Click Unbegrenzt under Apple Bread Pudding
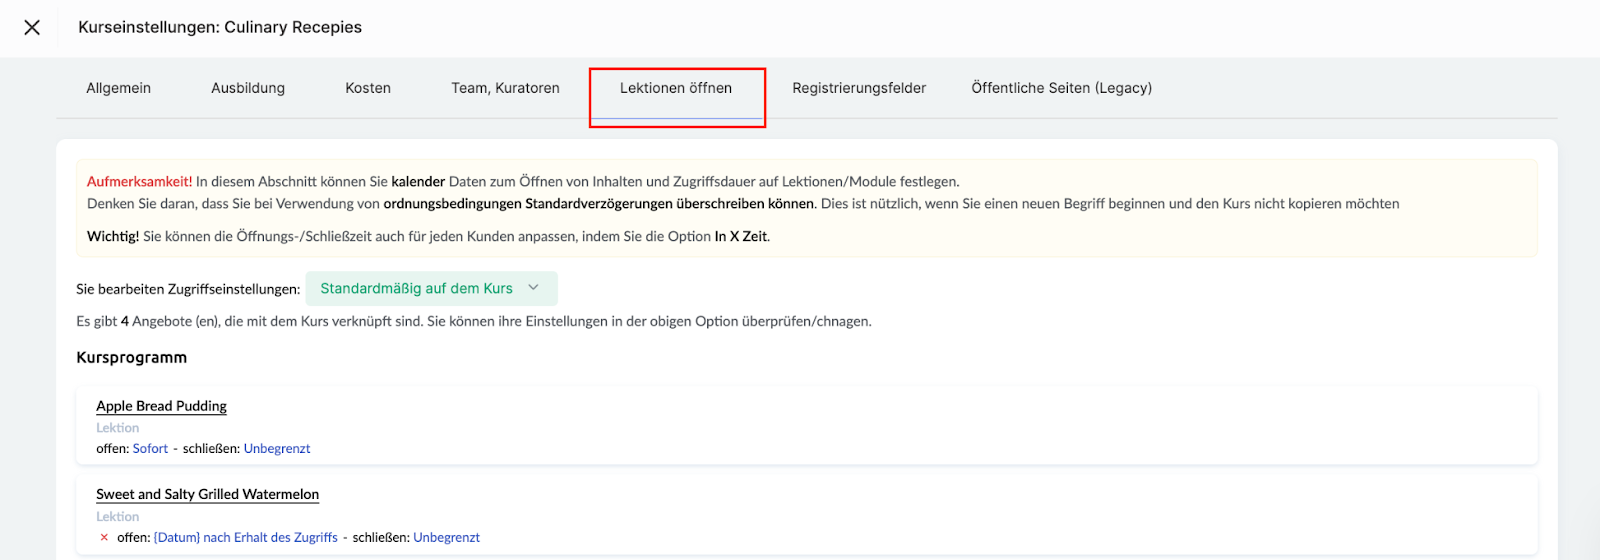This screenshot has height=560, width=1600. 277,449
